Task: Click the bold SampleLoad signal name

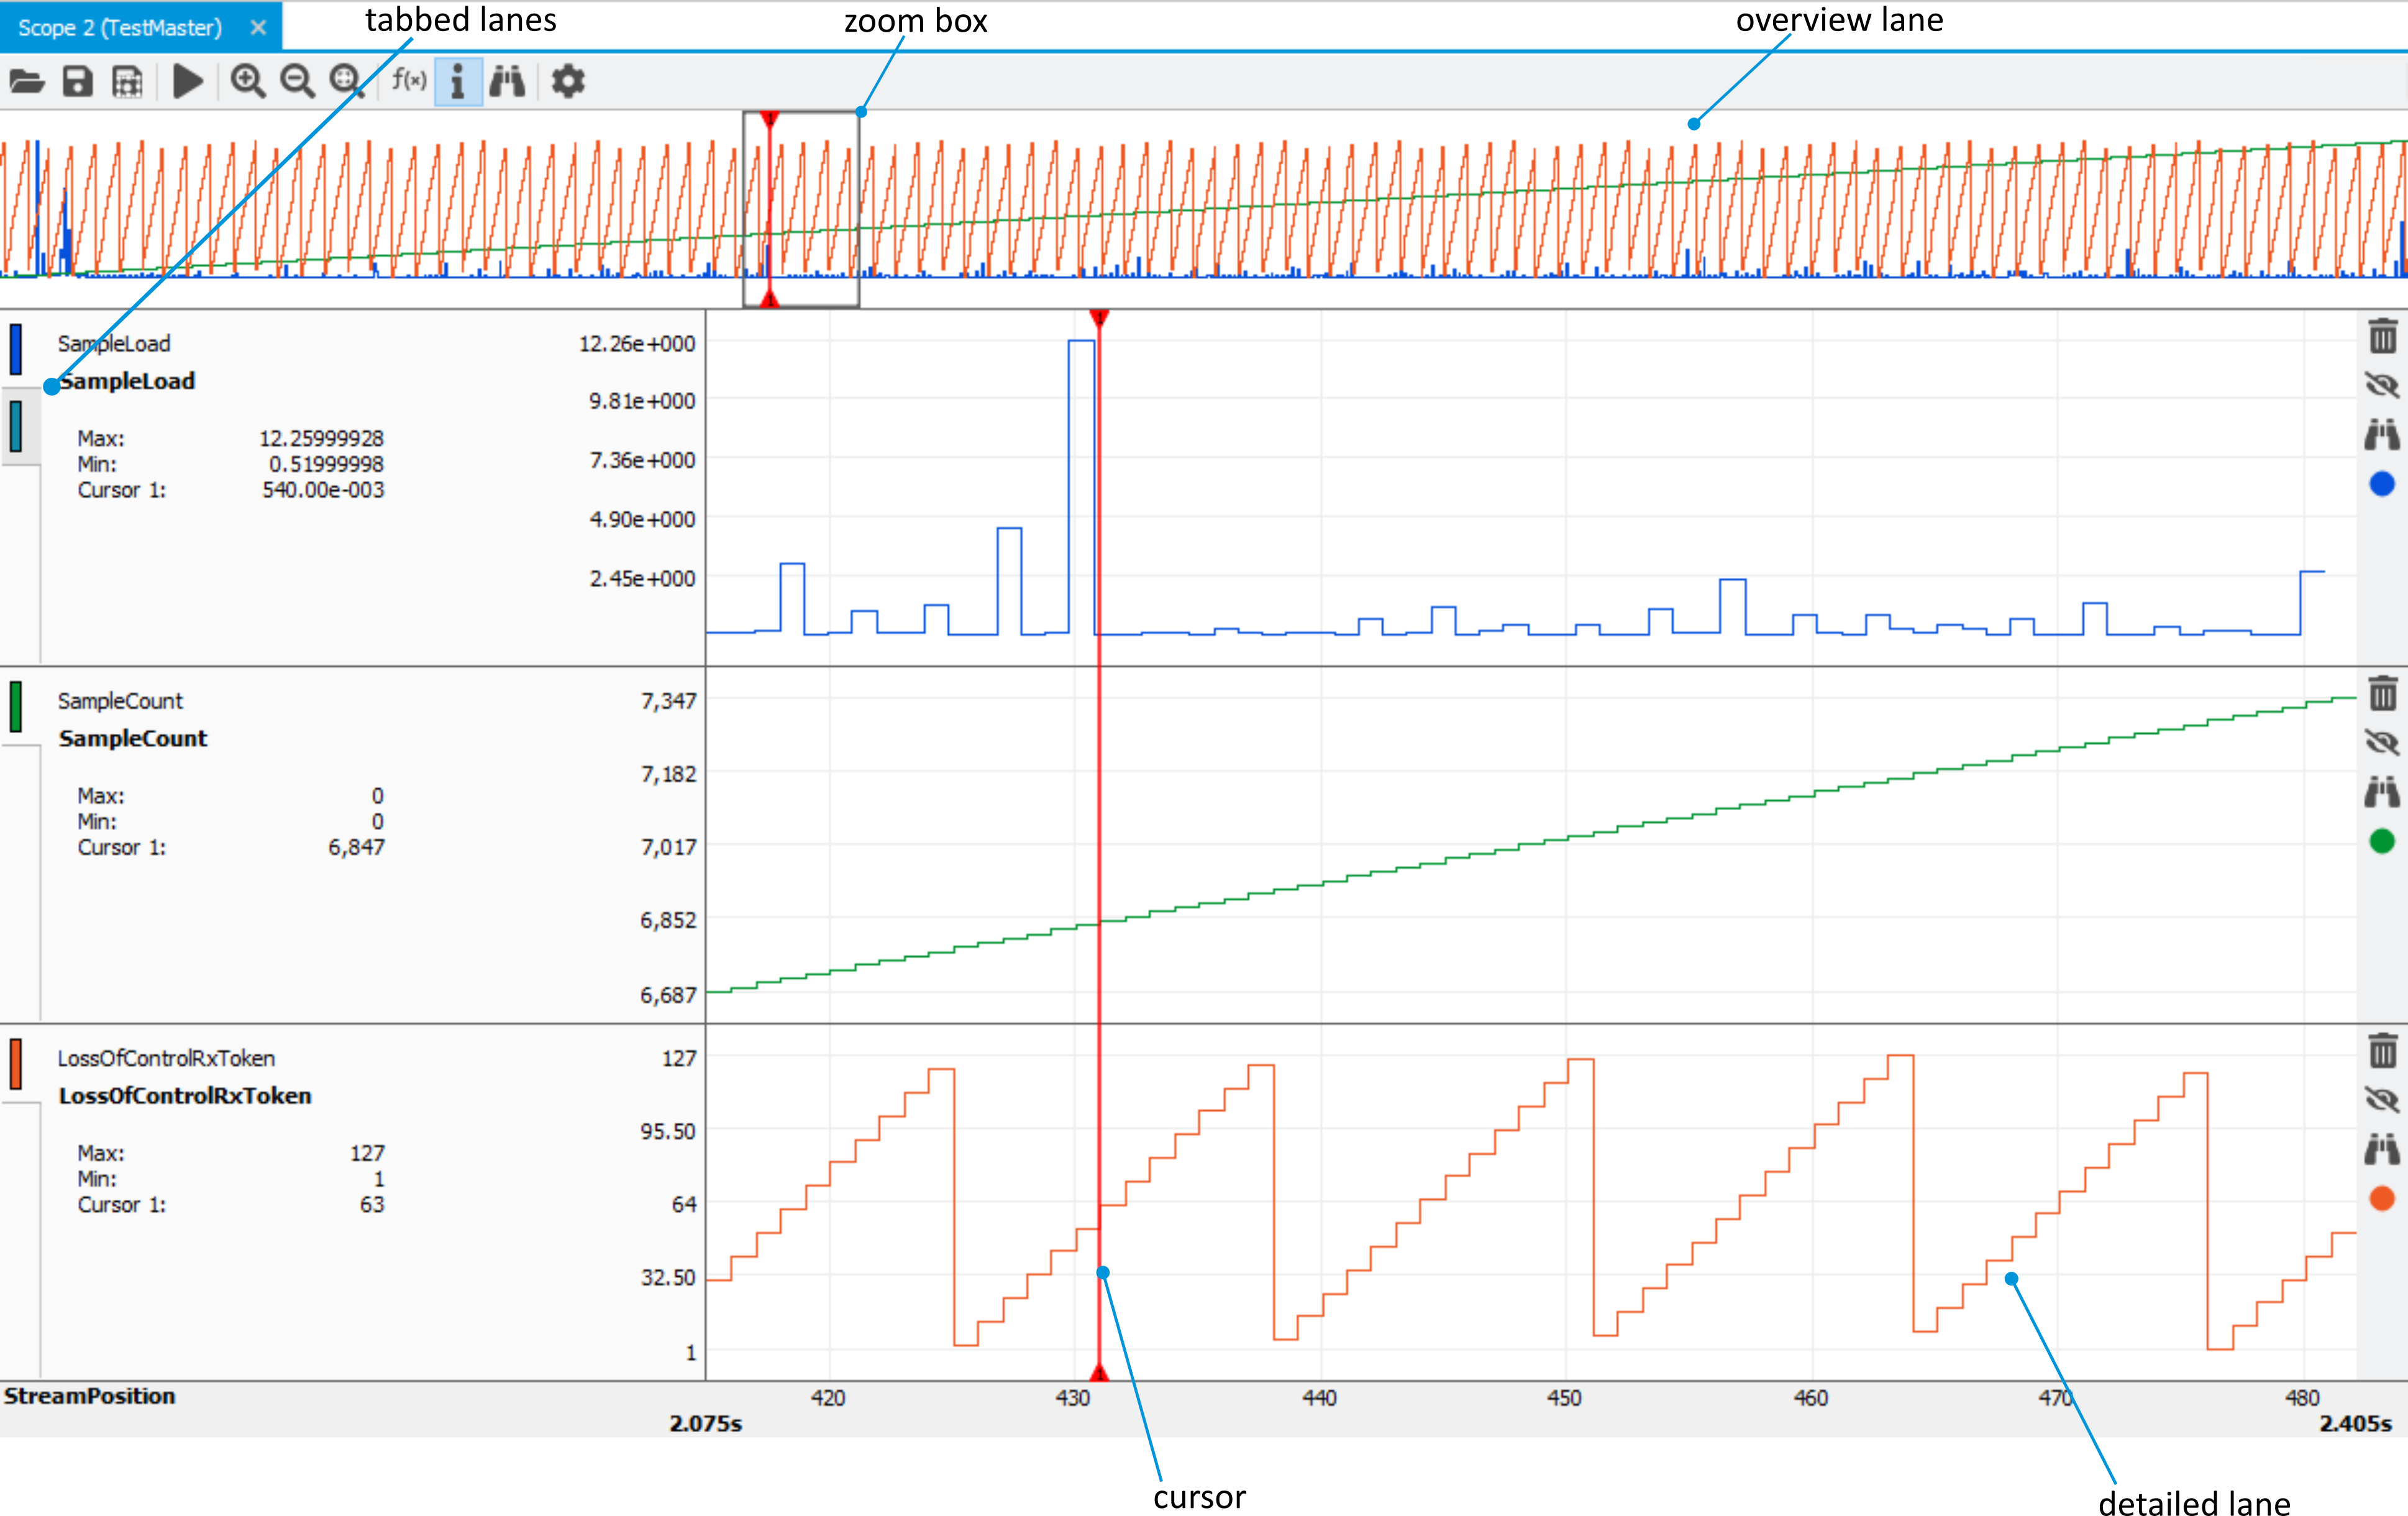Action: [127, 381]
